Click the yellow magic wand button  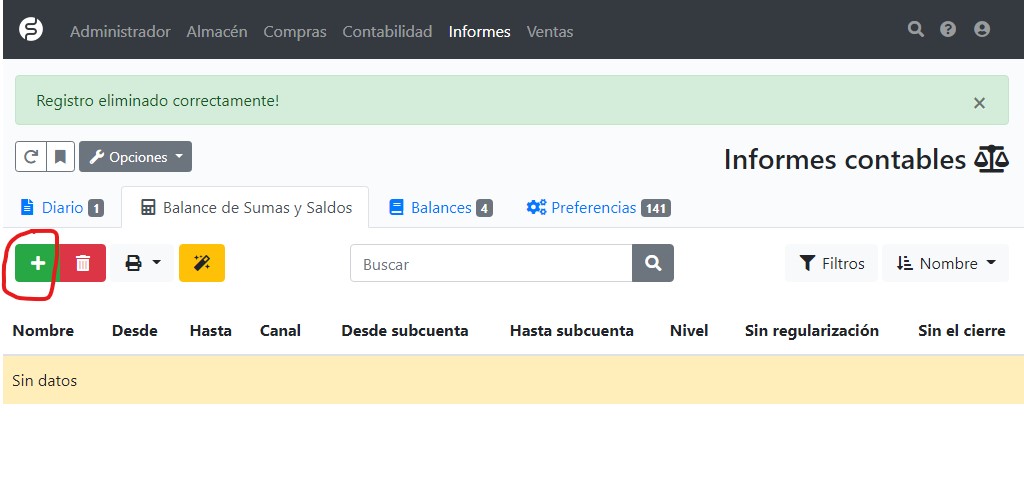click(201, 263)
